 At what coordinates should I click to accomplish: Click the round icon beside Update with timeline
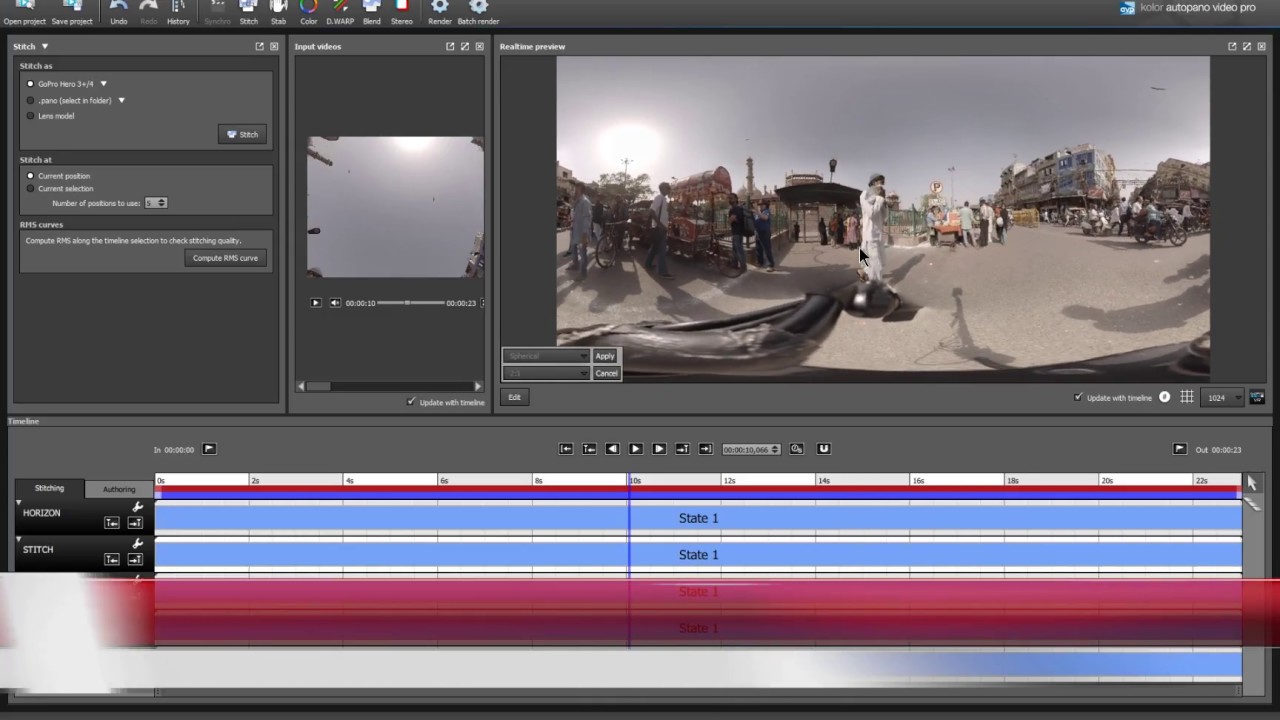tap(1165, 397)
